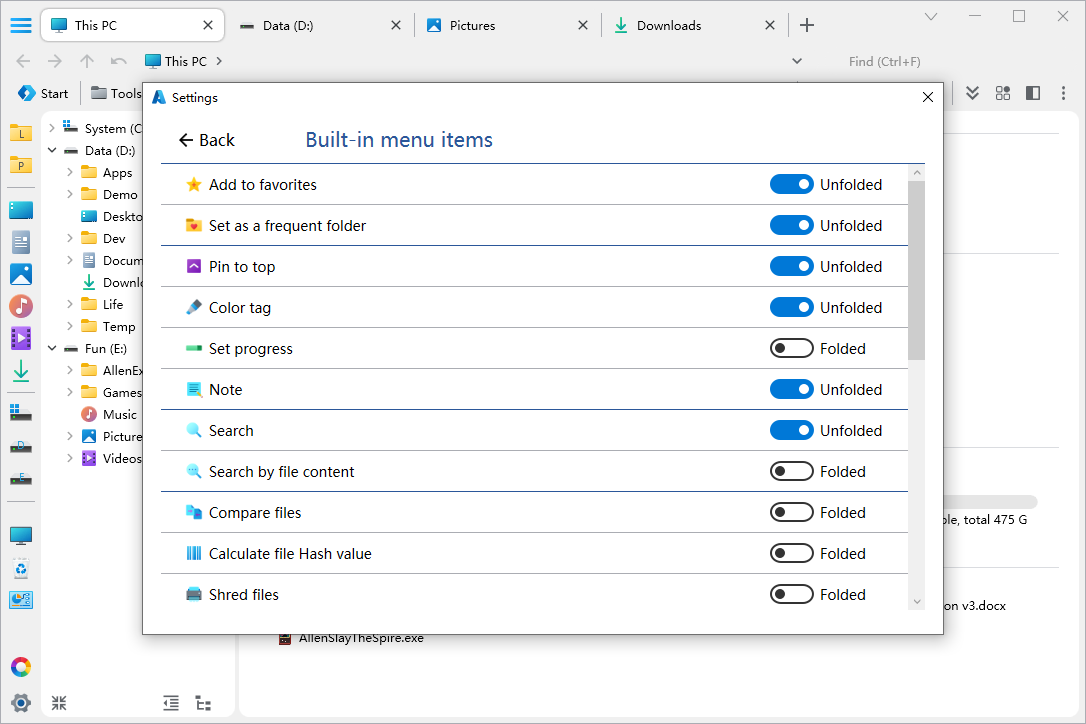Screen dimensions: 1086x724
Task: Open the settings gear in the sidebar
Action: [21, 702]
